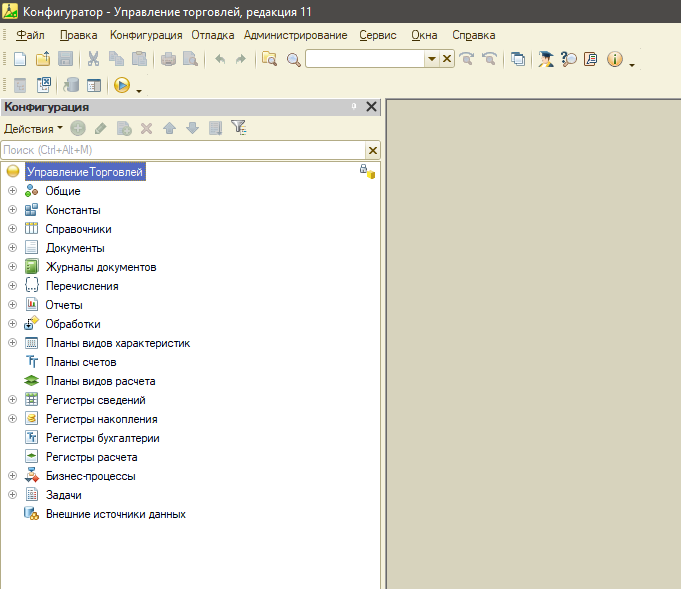
Task: Click the help contents icon
Action: click(x=591, y=59)
